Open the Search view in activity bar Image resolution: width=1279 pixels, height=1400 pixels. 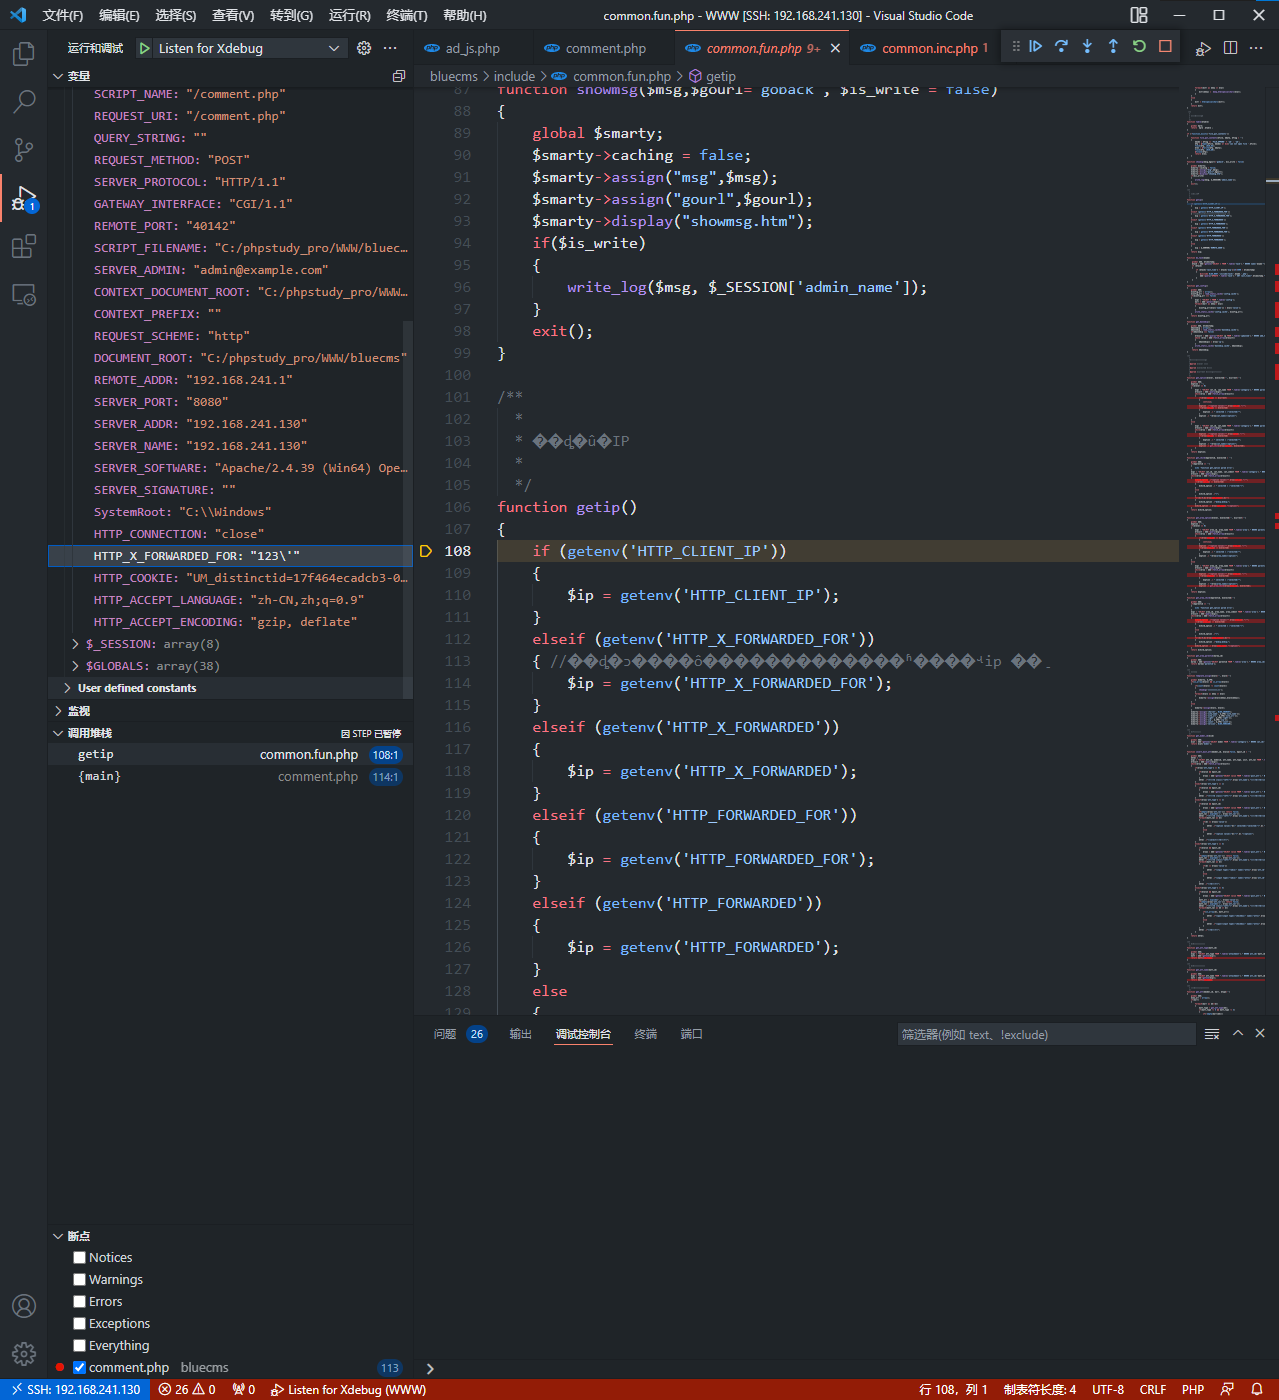[24, 101]
